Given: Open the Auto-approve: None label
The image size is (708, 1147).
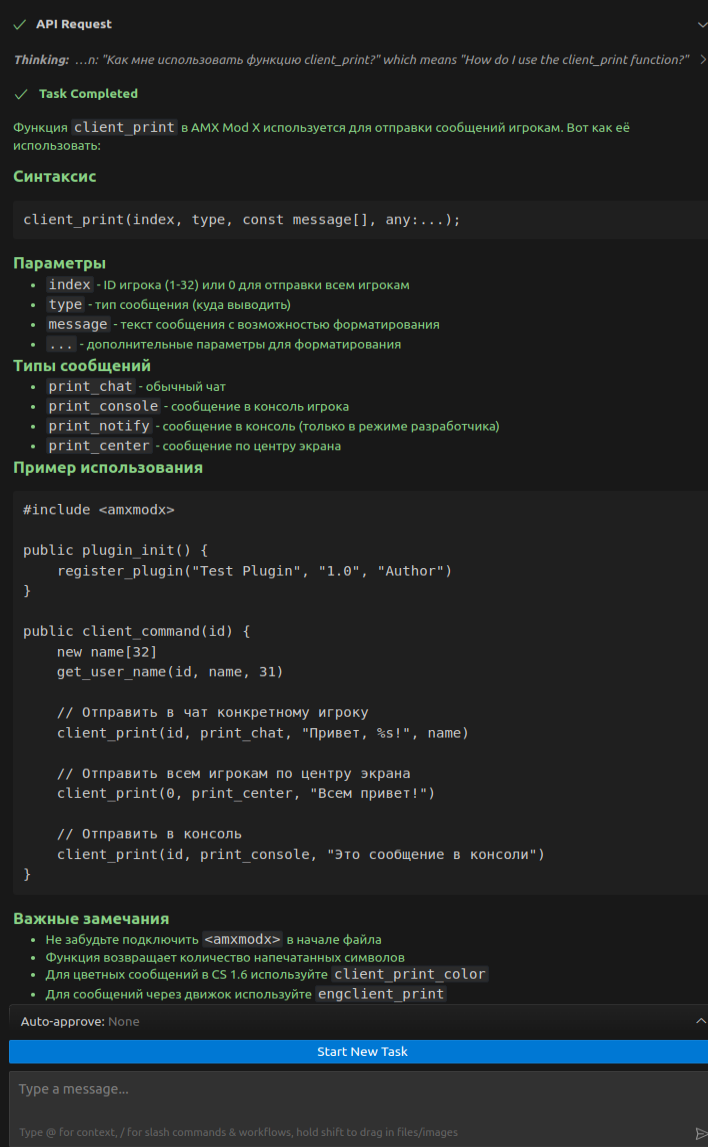Looking at the screenshot, I should click(80, 1022).
